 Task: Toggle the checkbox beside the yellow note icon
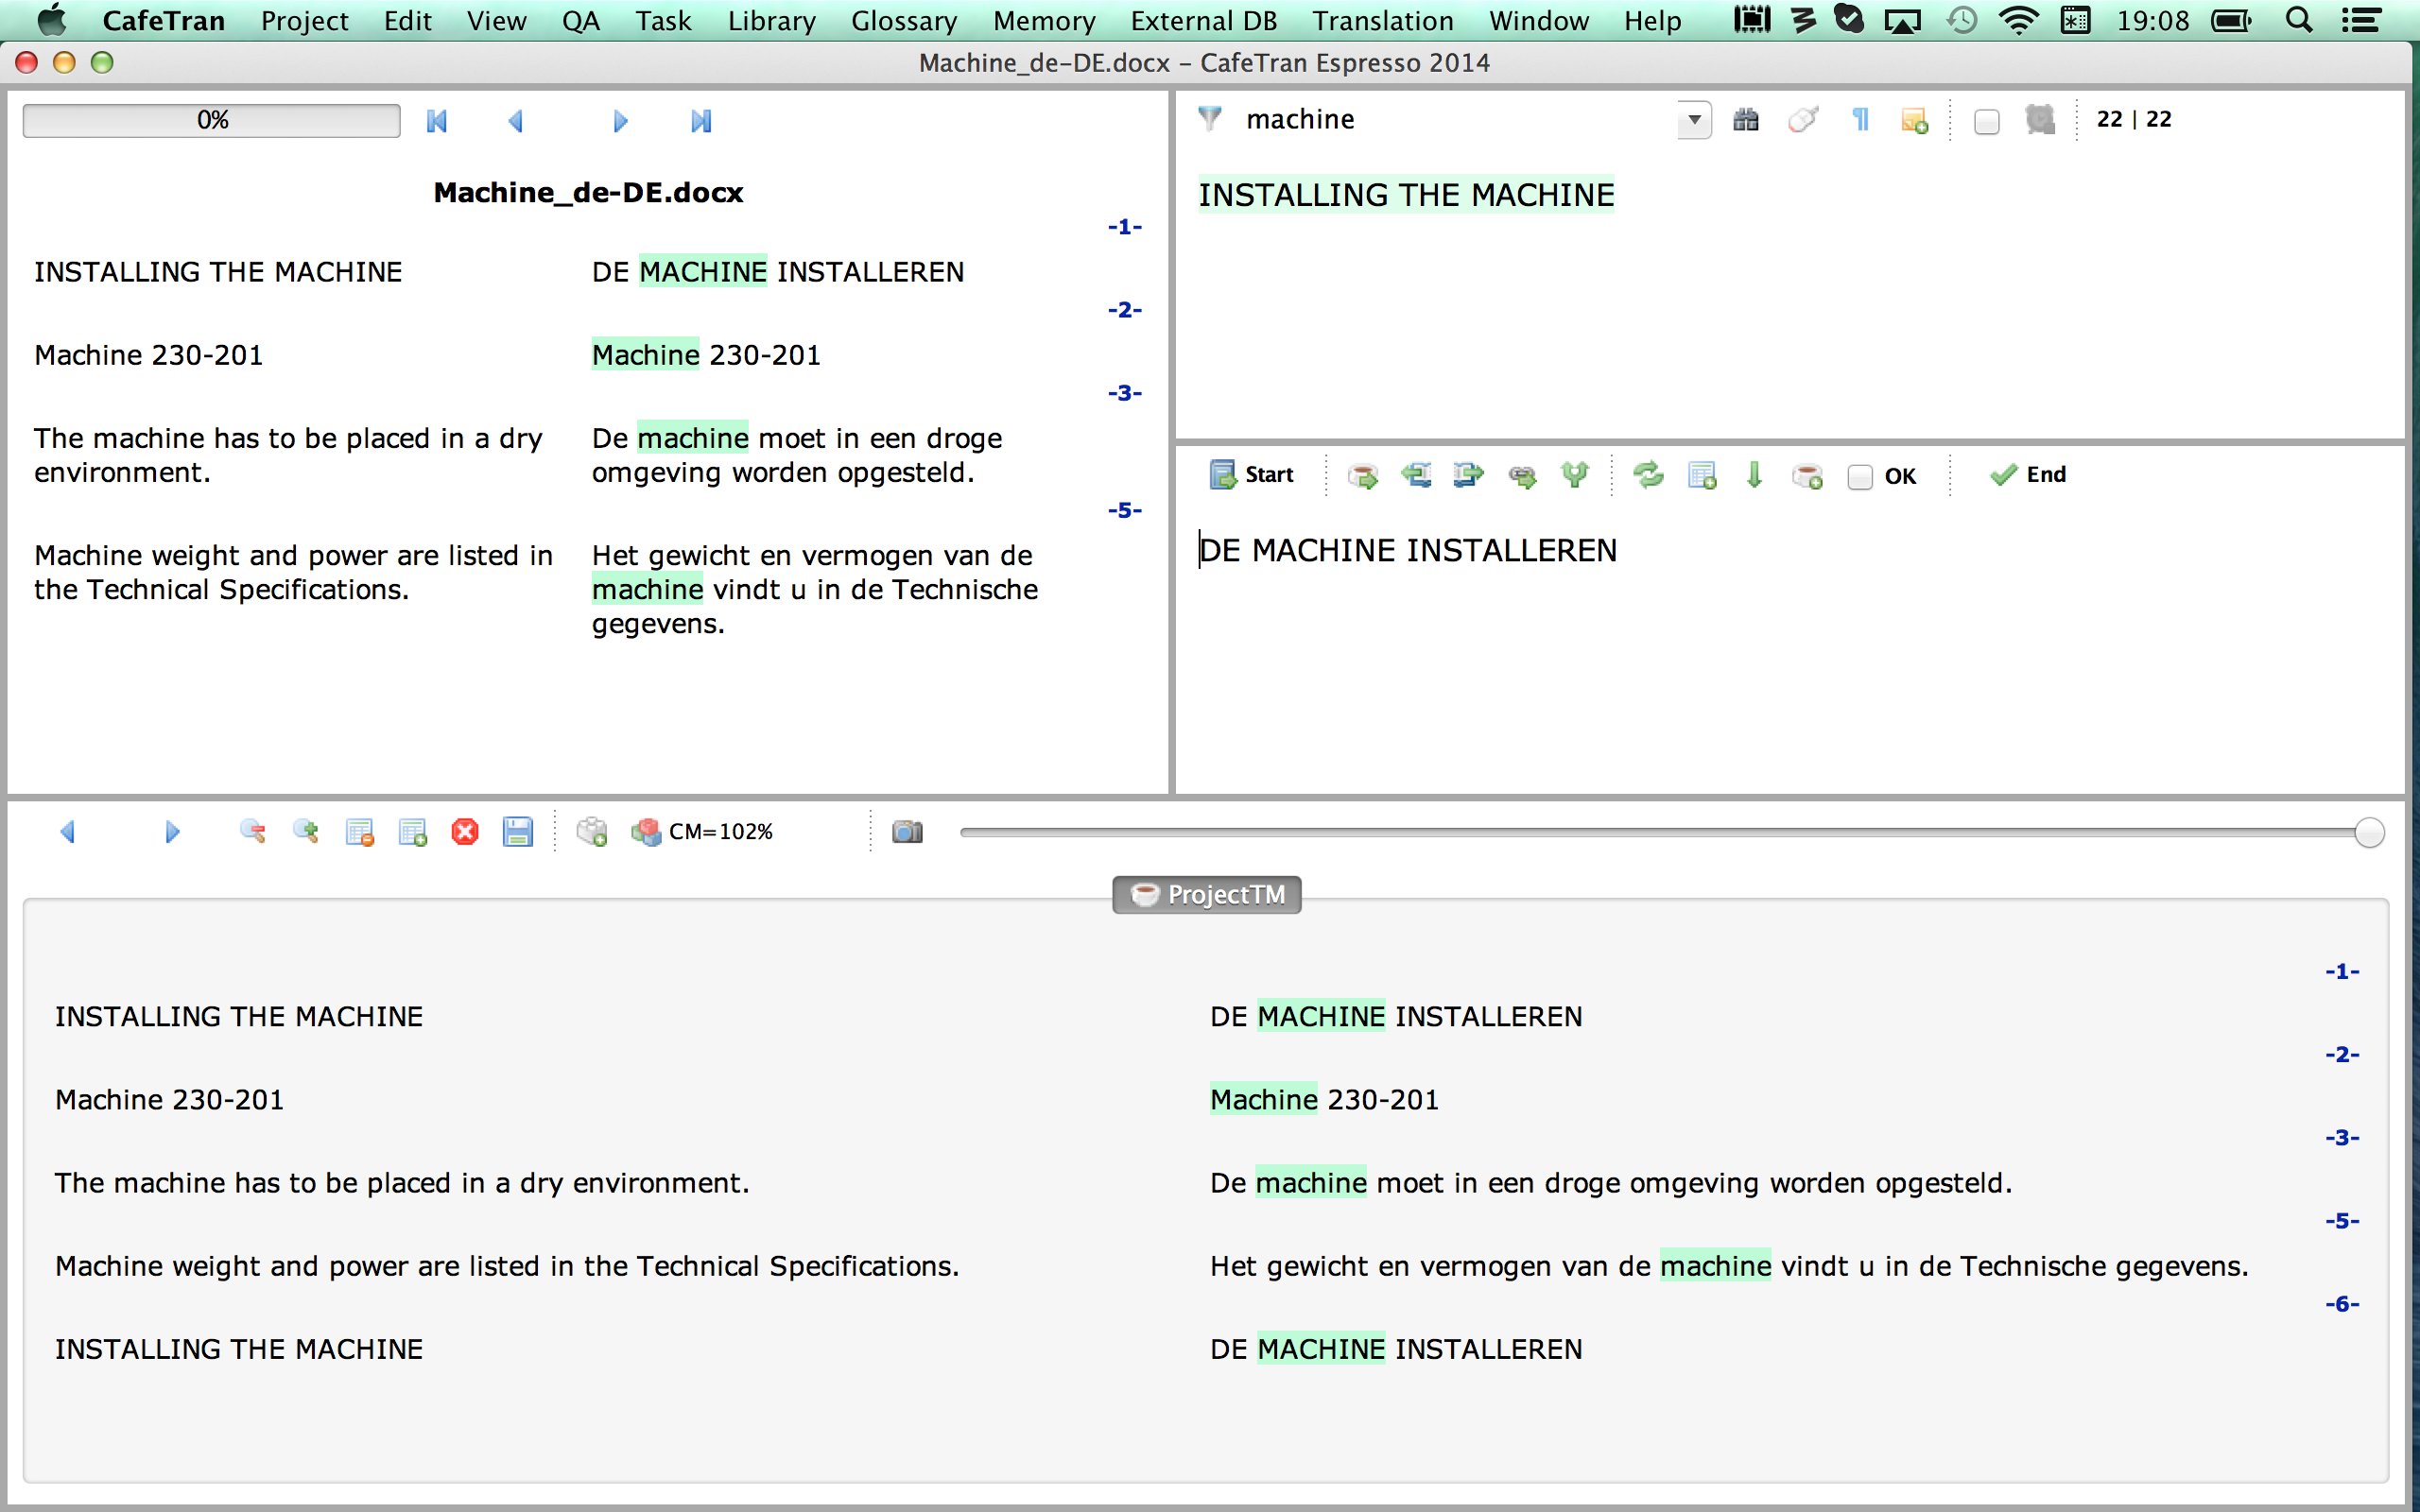click(1987, 122)
